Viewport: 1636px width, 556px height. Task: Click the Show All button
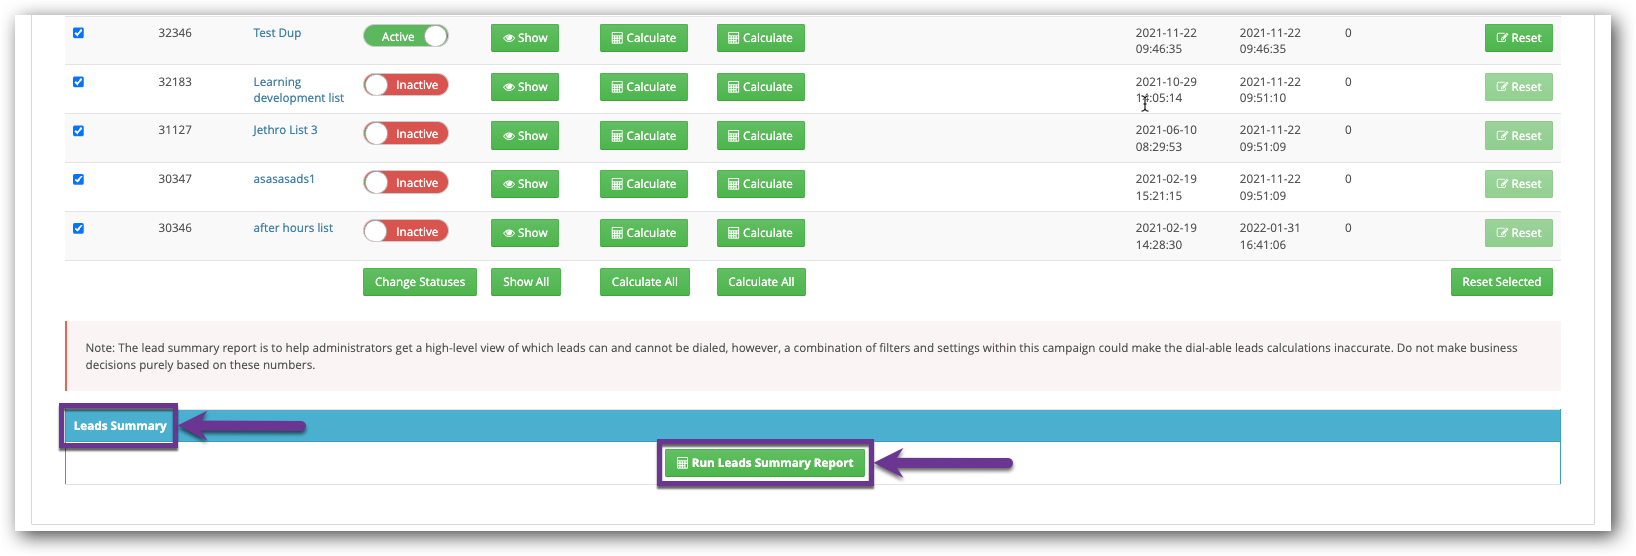(526, 282)
